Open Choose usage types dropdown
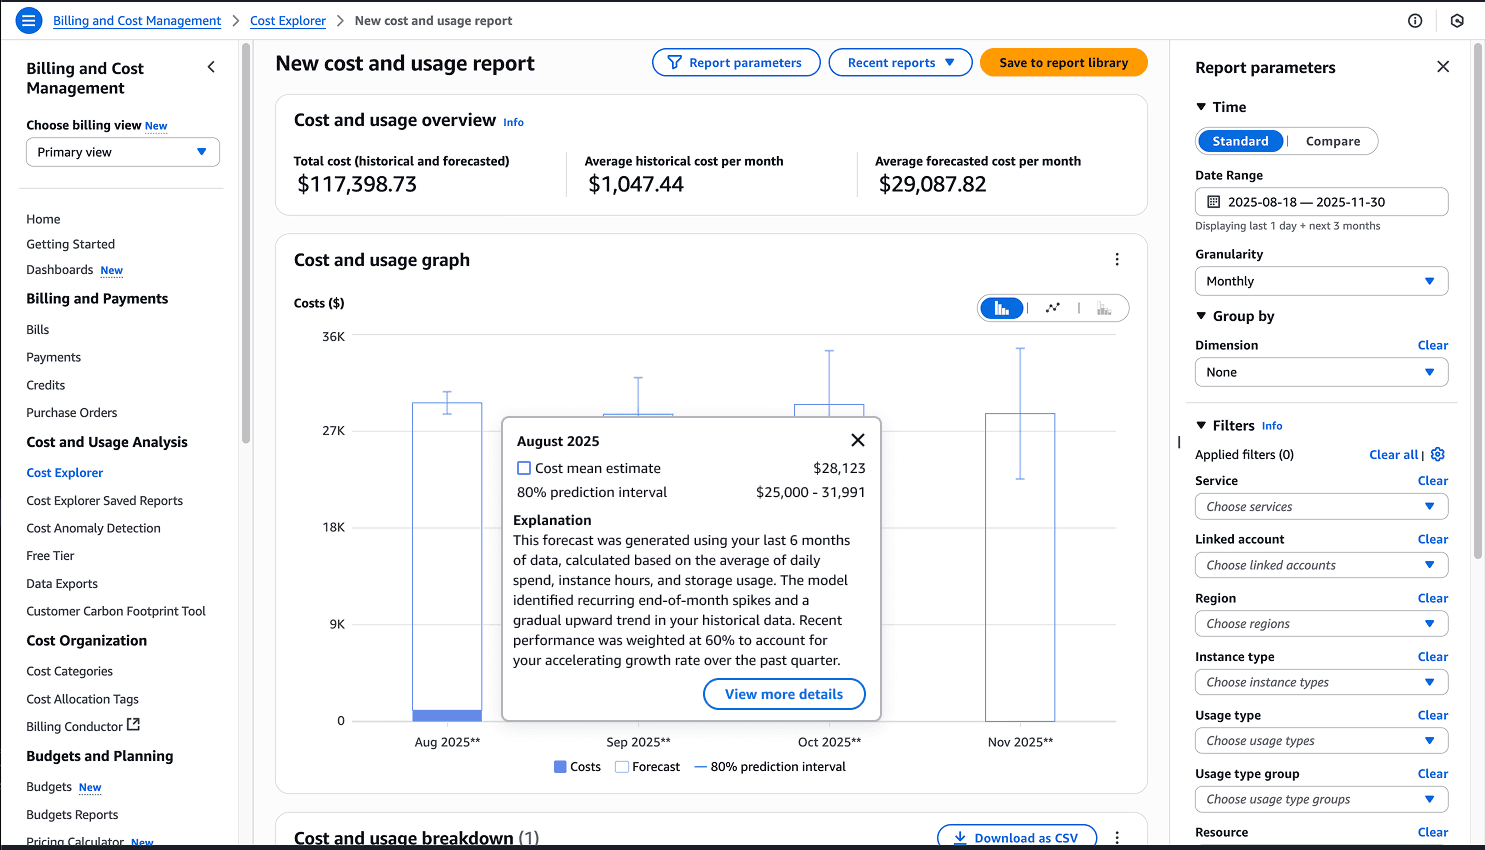 (1321, 741)
